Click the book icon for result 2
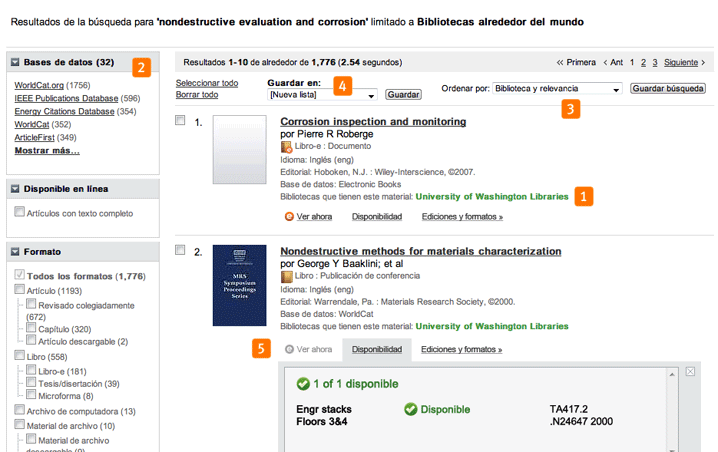718x452 pixels. point(287,275)
